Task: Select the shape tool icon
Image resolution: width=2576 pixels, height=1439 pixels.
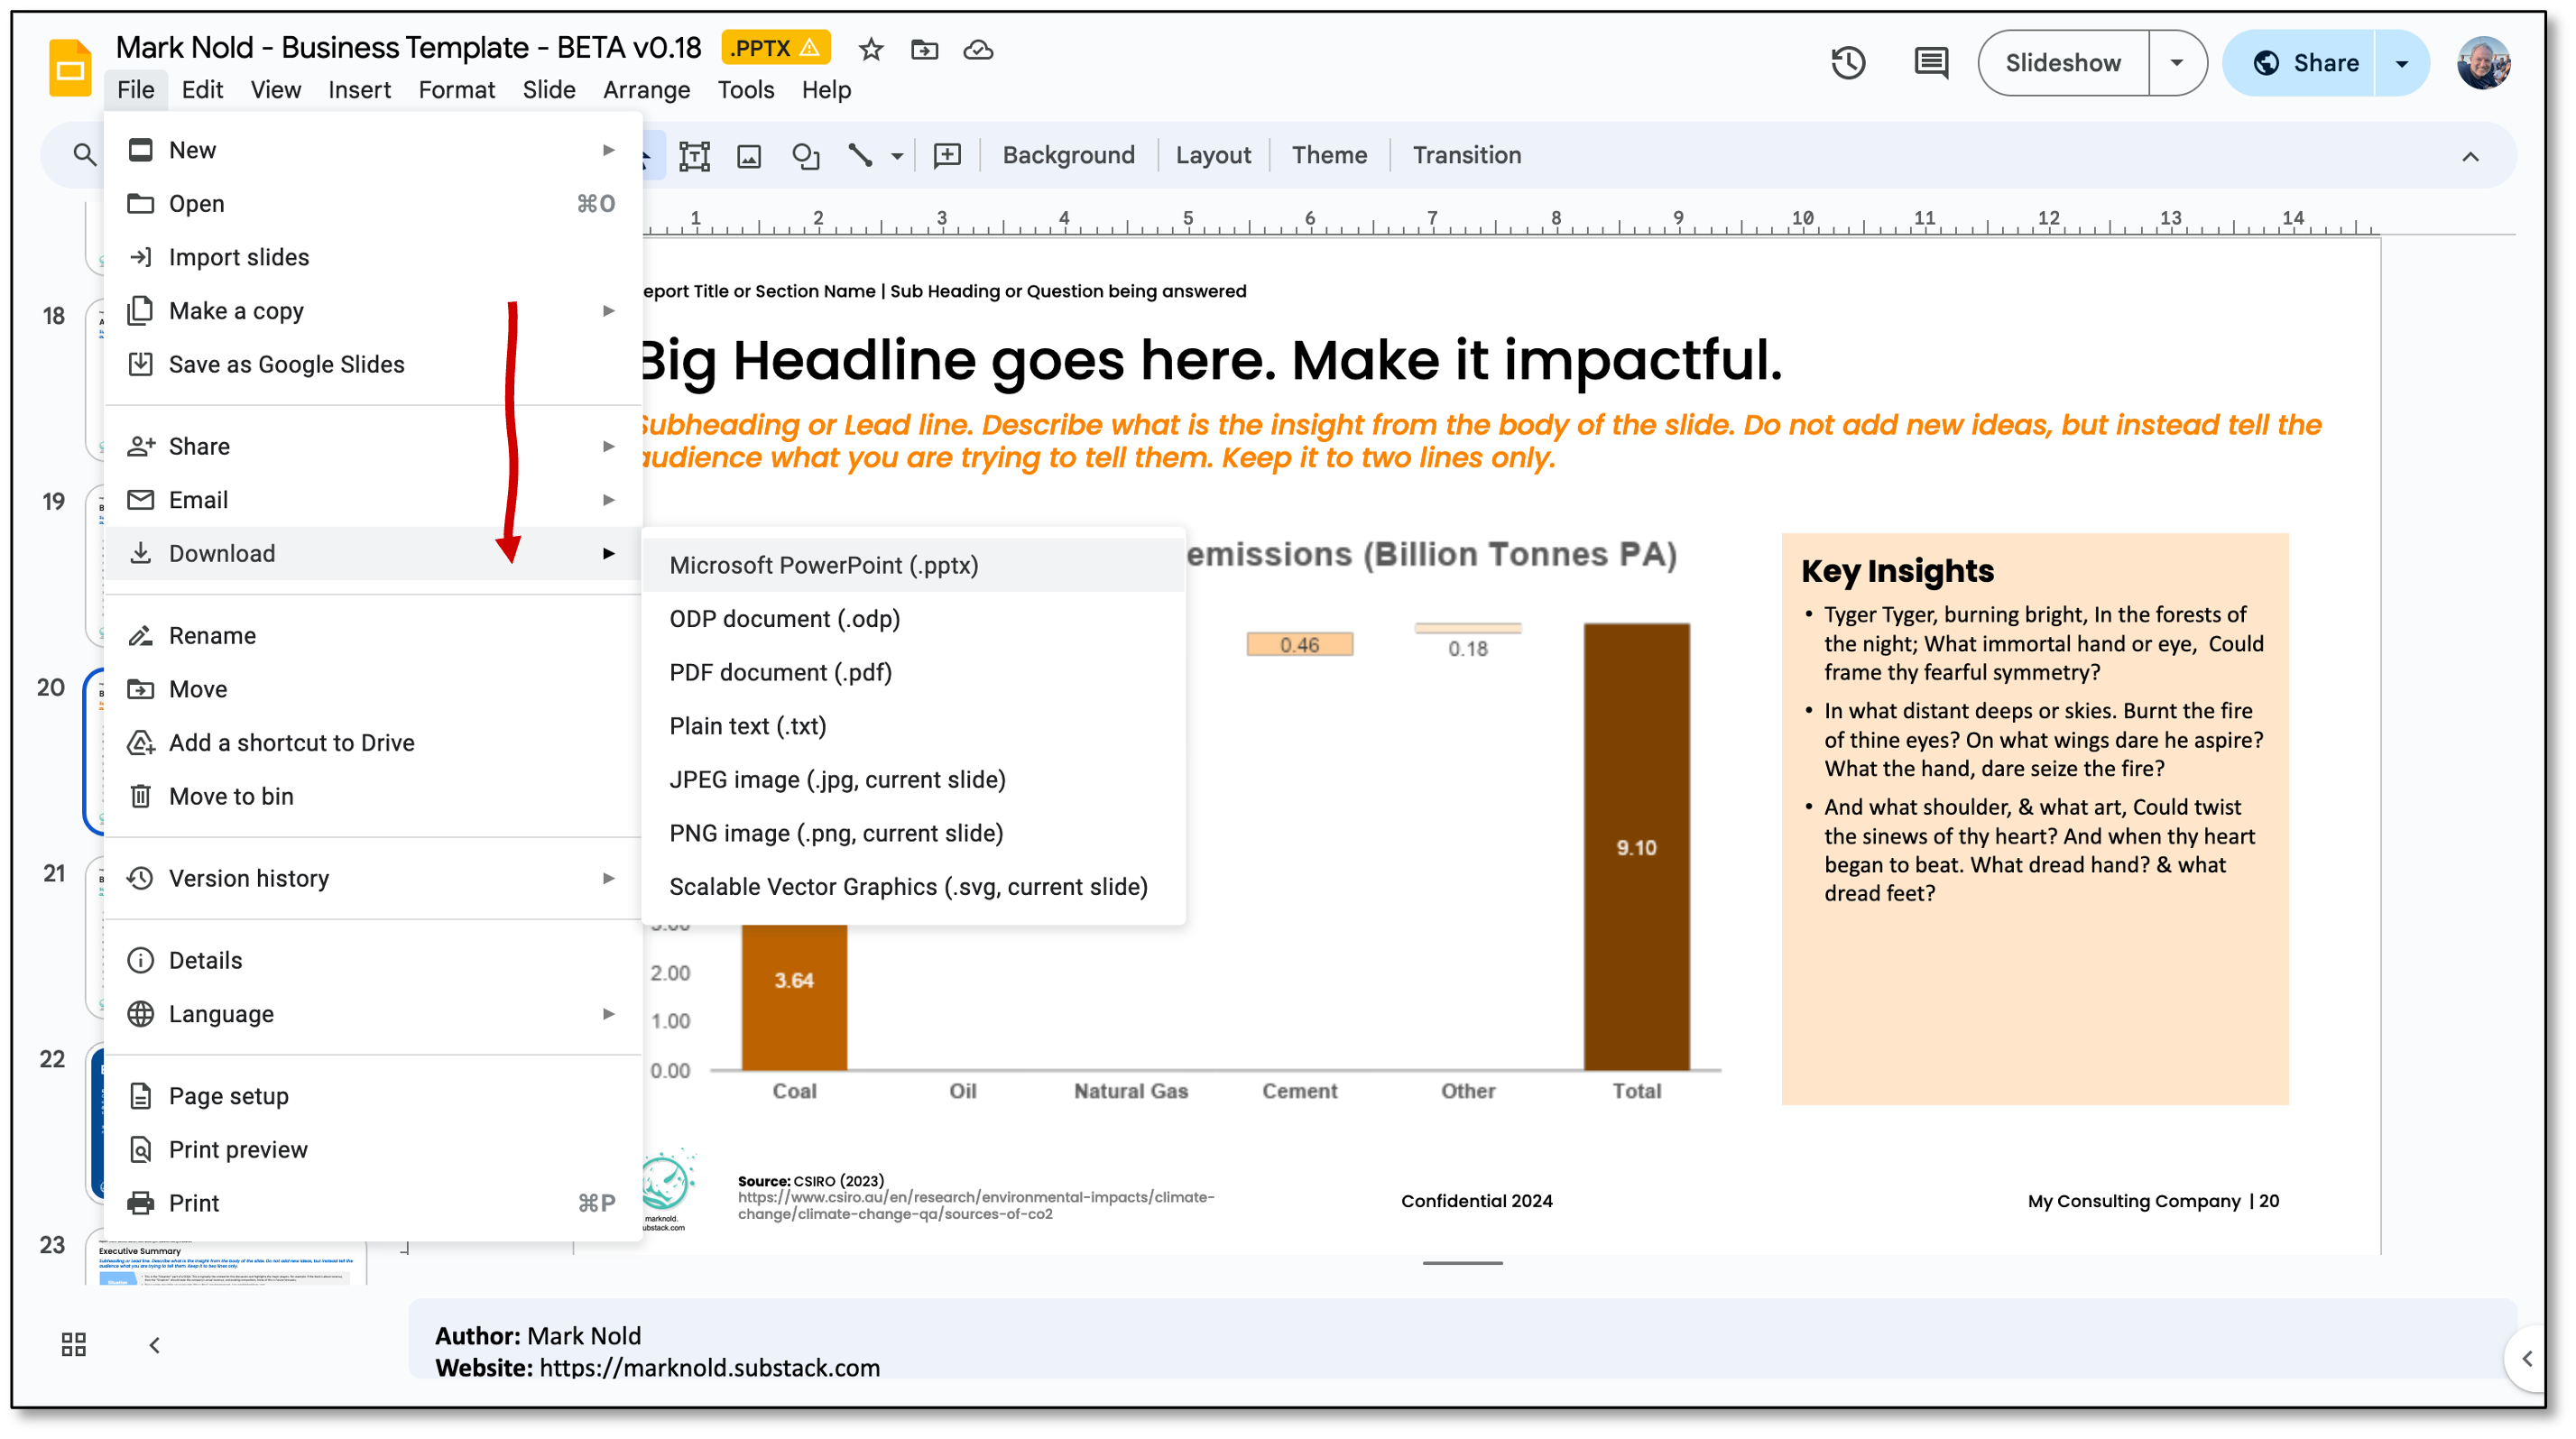Action: pyautogui.click(x=805, y=156)
